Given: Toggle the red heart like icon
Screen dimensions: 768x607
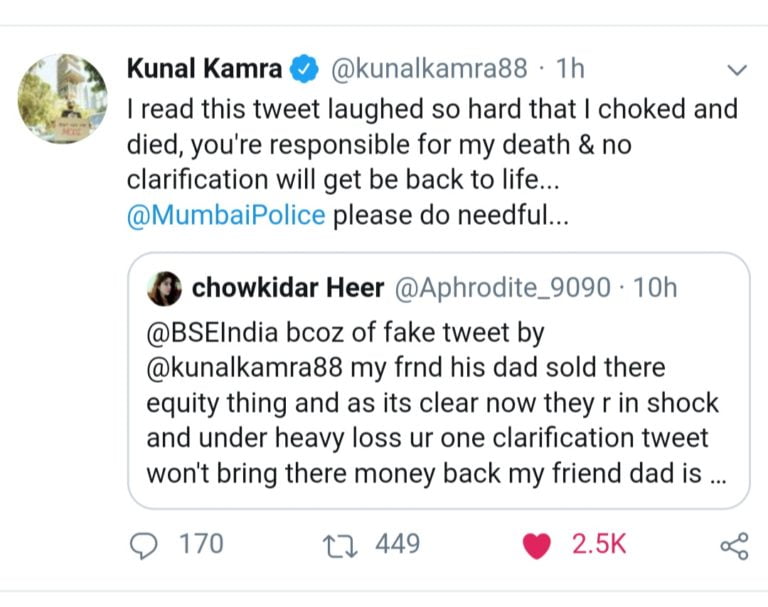Looking at the screenshot, I should pyautogui.click(x=538, y=545).
